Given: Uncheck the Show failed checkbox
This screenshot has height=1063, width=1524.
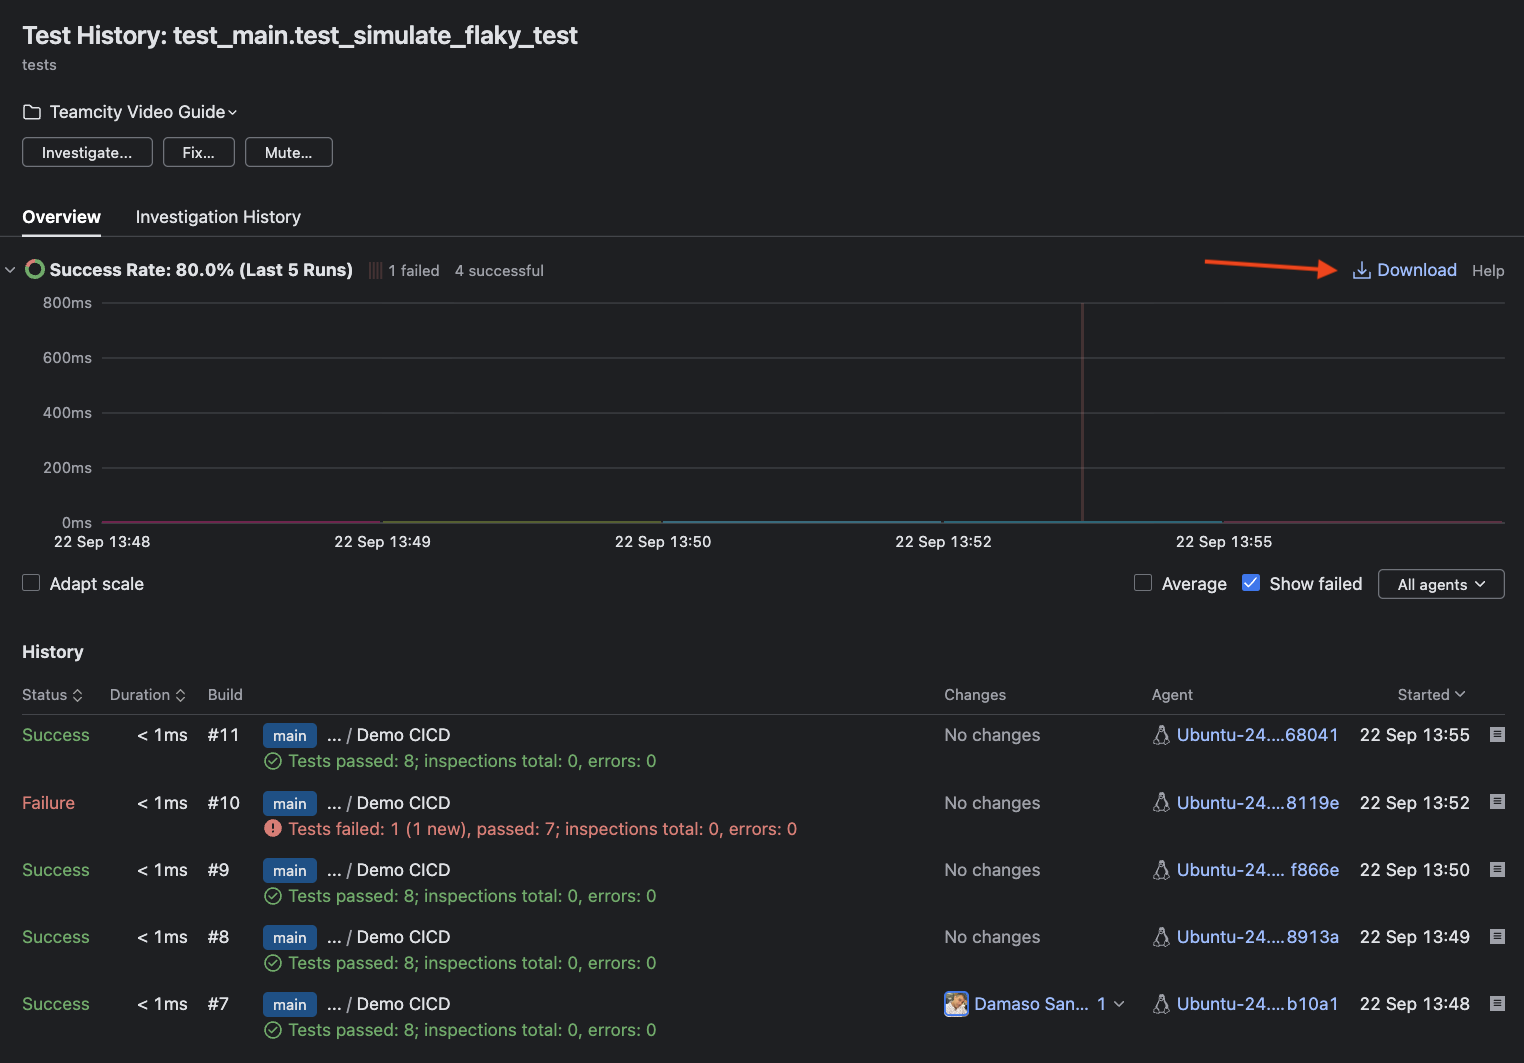Looking at the screenshot, I should [x=1250, y=583].
